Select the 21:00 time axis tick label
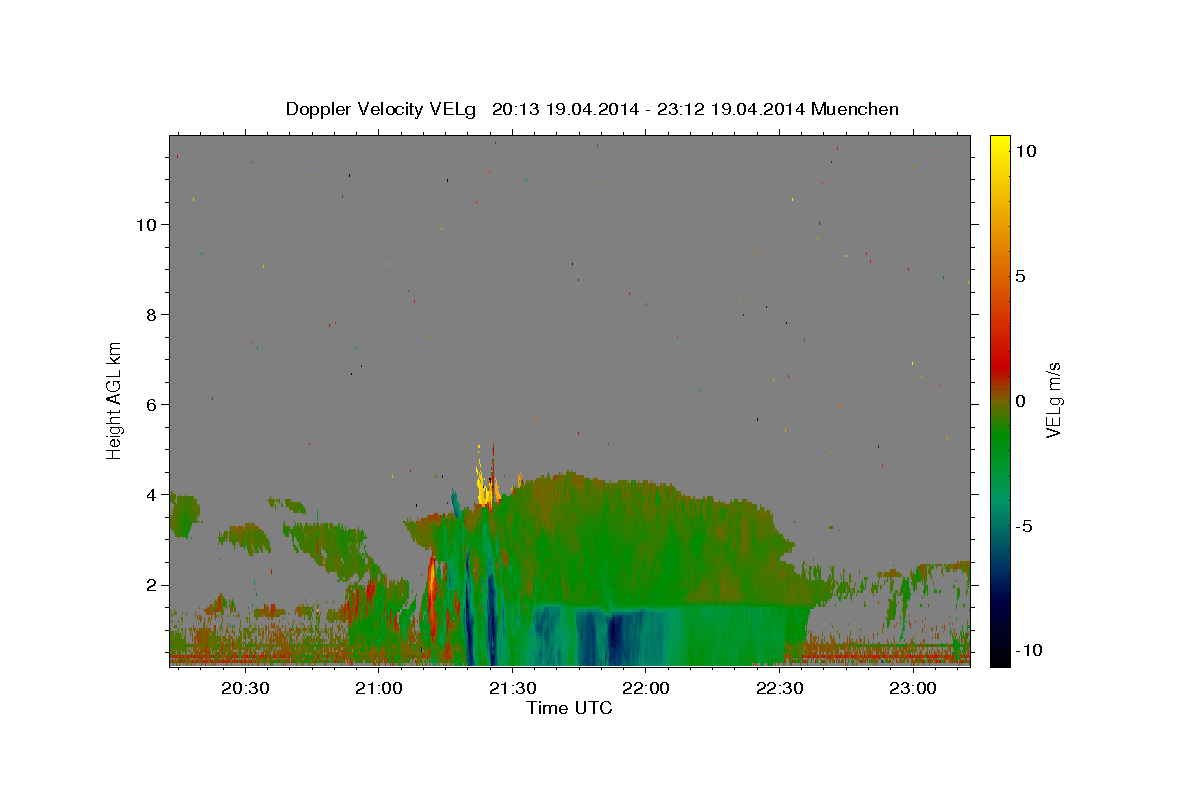The image size is (1200, 800). coord(378,688)
